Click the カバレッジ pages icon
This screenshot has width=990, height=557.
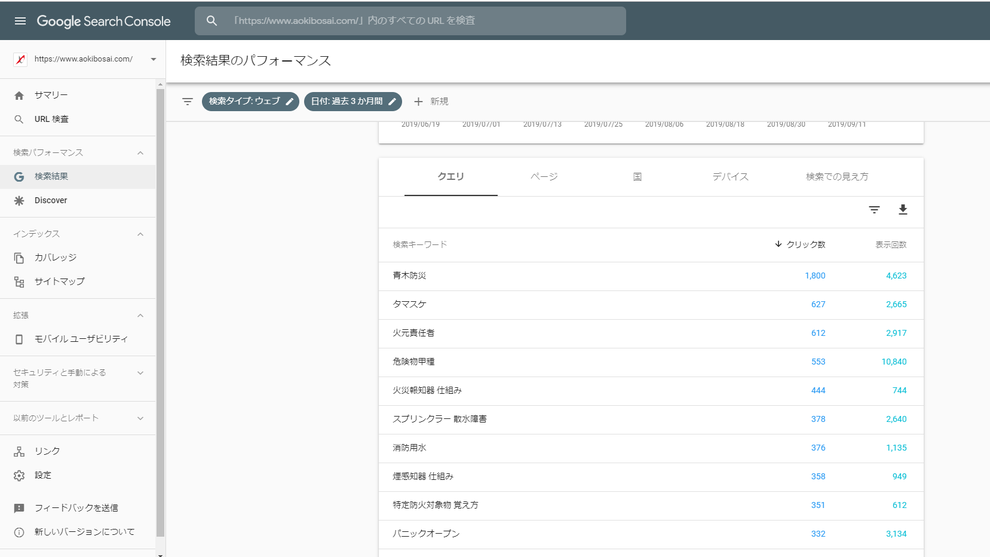pos(19,258)
